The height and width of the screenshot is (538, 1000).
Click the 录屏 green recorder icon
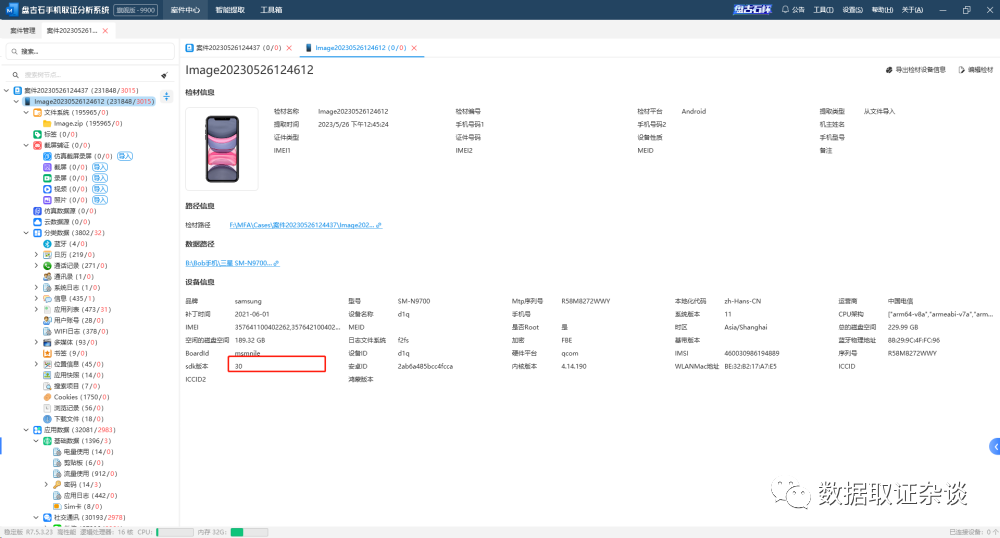tap(47, 178)
